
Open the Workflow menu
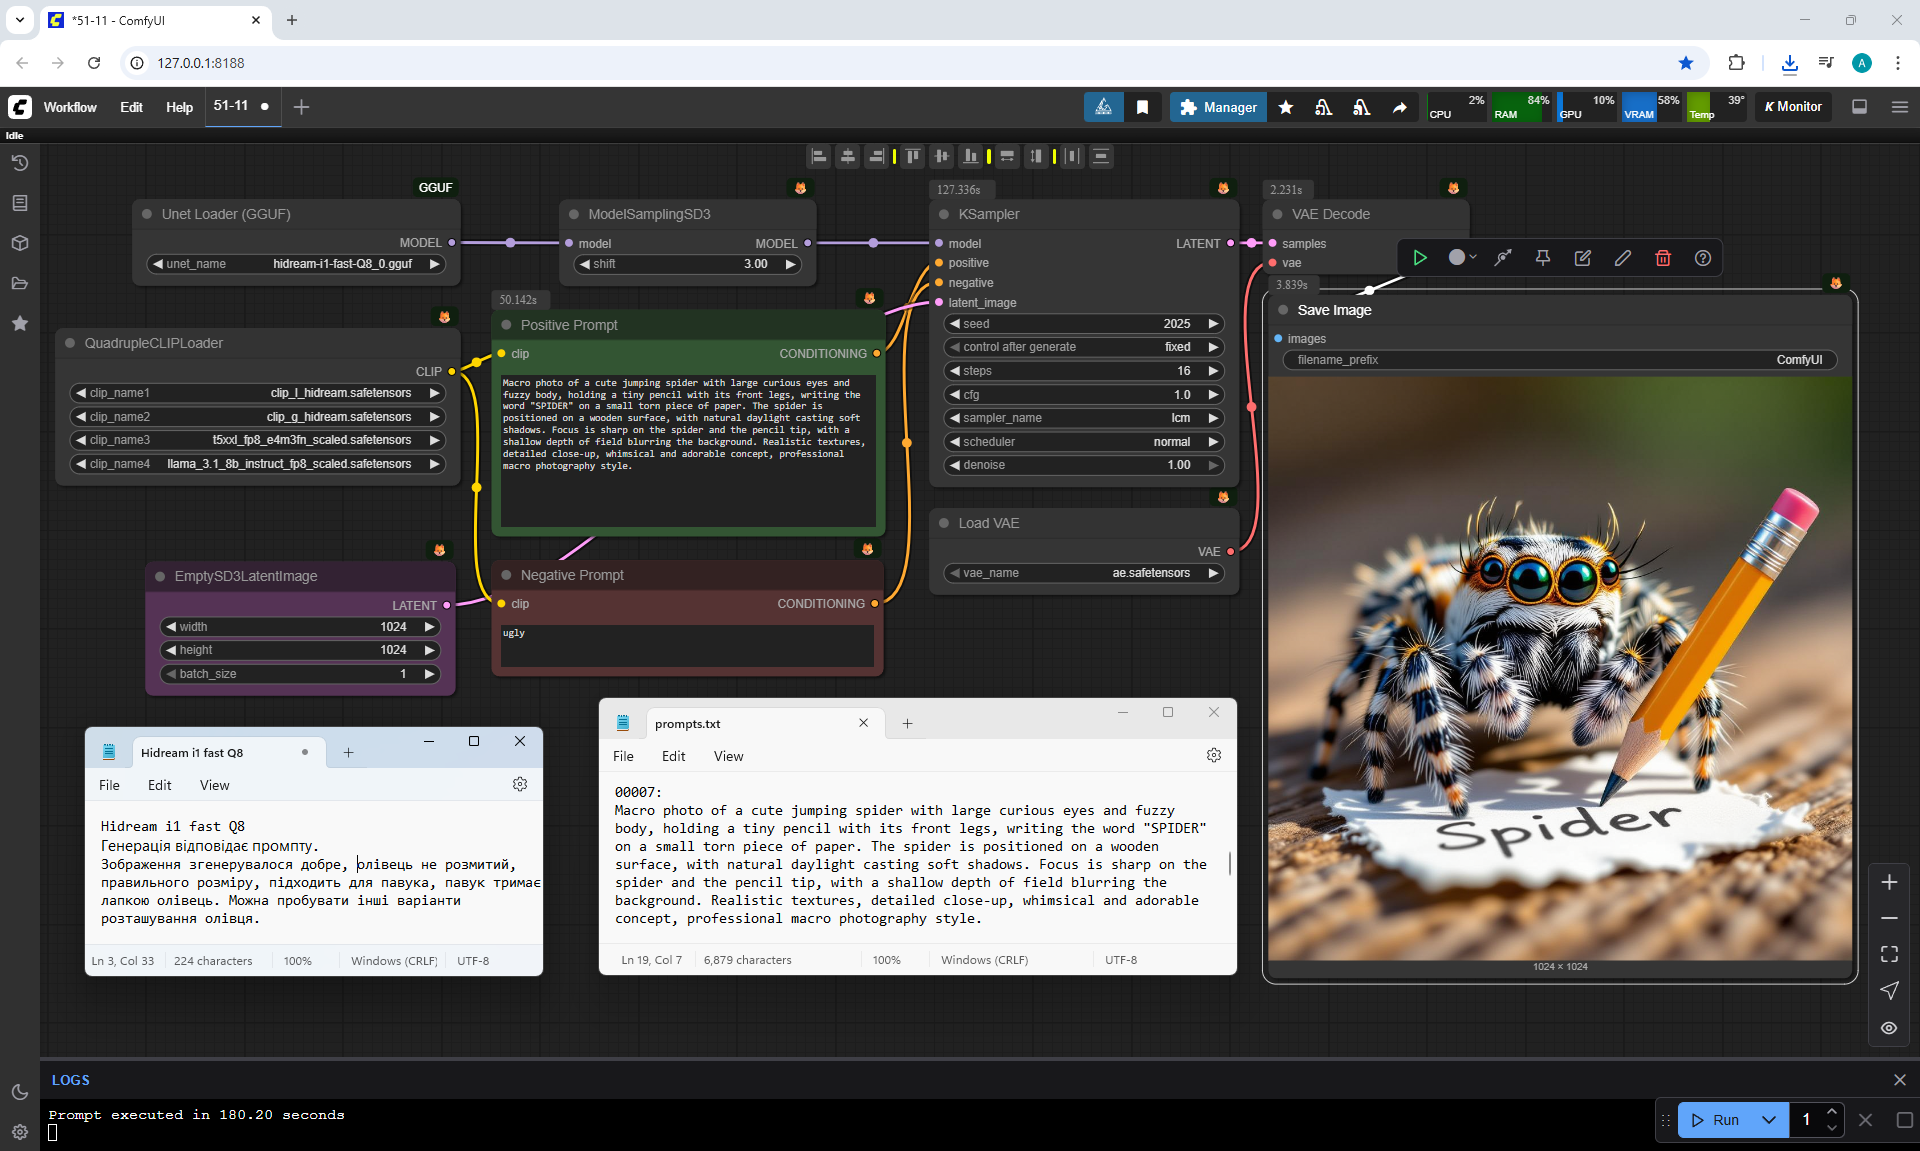tap(70, 107)
